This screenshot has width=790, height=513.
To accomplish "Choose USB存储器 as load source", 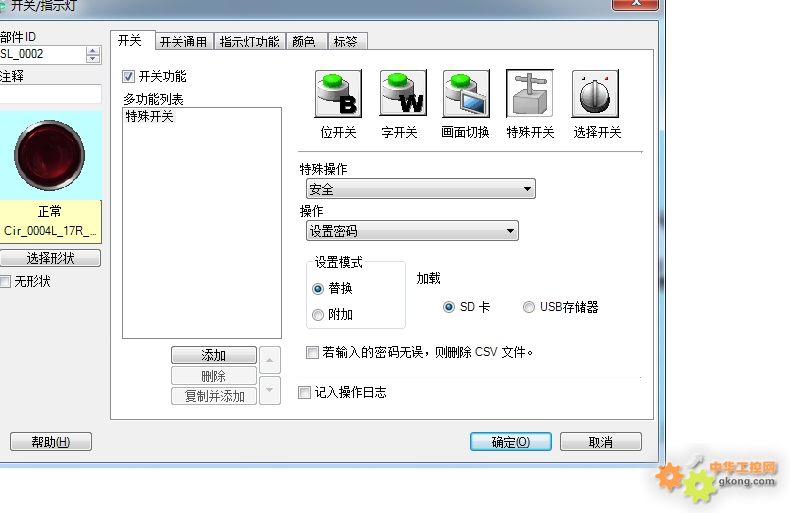I will 529,307.
